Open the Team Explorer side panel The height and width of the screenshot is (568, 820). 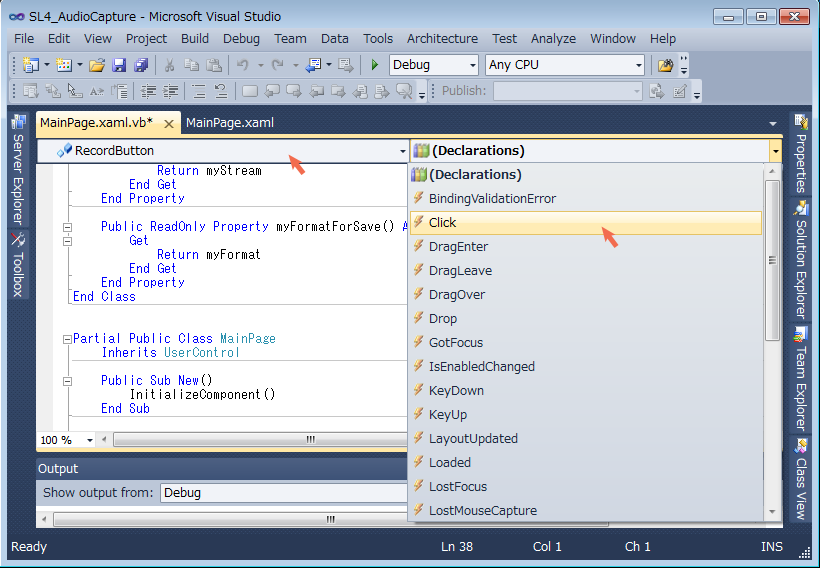pos(801,378)
